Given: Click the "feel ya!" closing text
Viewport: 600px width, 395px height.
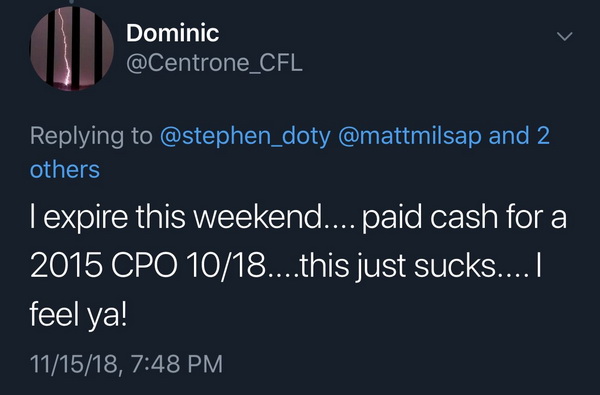Looking at the screenshot, I should (x=78, y=315).
